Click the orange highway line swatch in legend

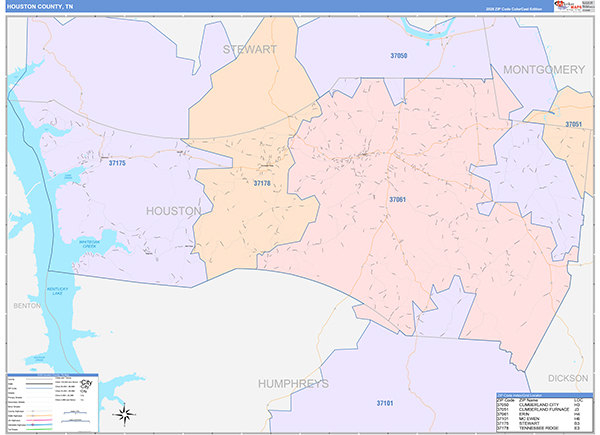39,415
